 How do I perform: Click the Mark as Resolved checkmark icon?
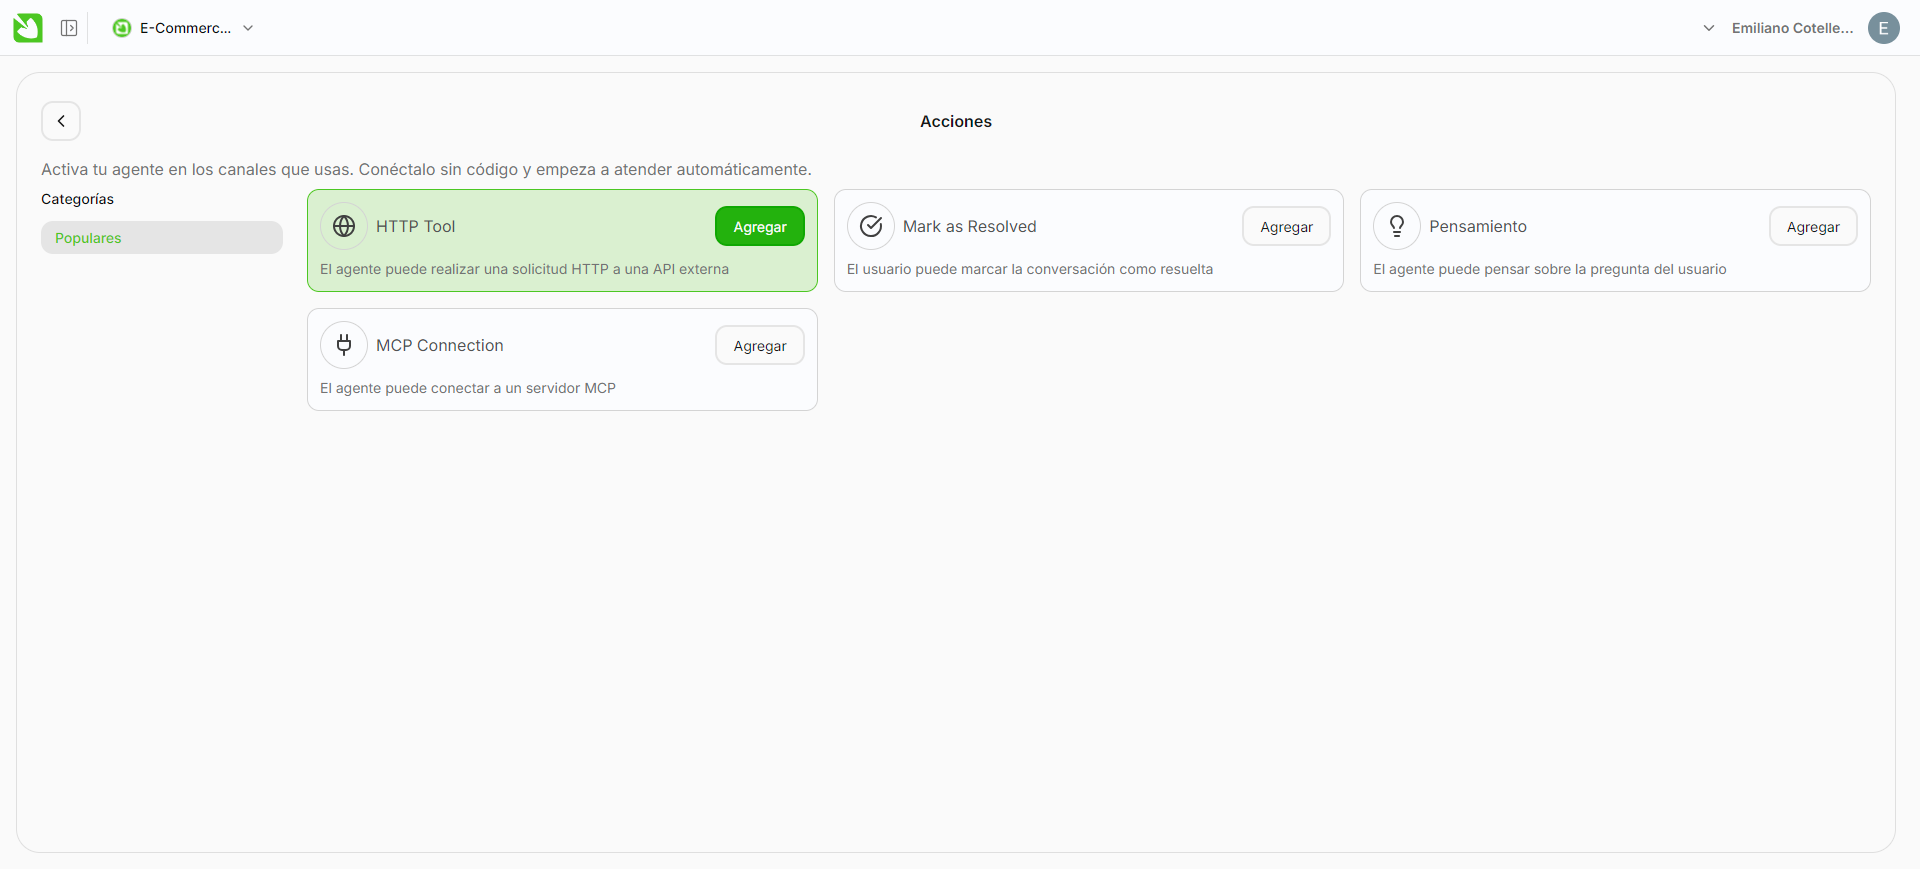click(871, 226)
